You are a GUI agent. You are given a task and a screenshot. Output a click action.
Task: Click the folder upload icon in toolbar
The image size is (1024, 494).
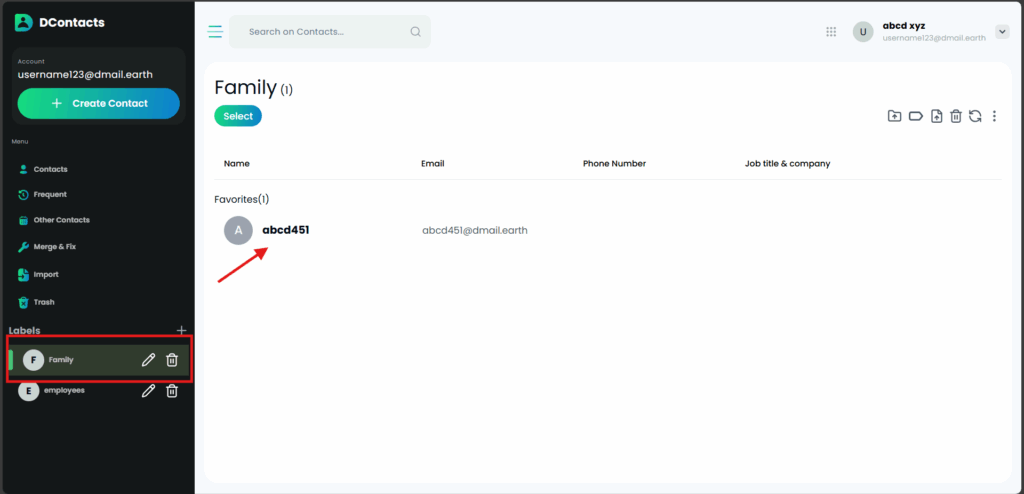point(895,117)
